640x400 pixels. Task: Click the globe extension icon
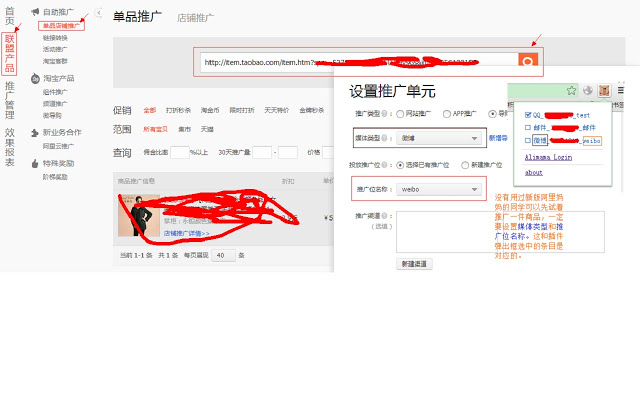[588, 90]
